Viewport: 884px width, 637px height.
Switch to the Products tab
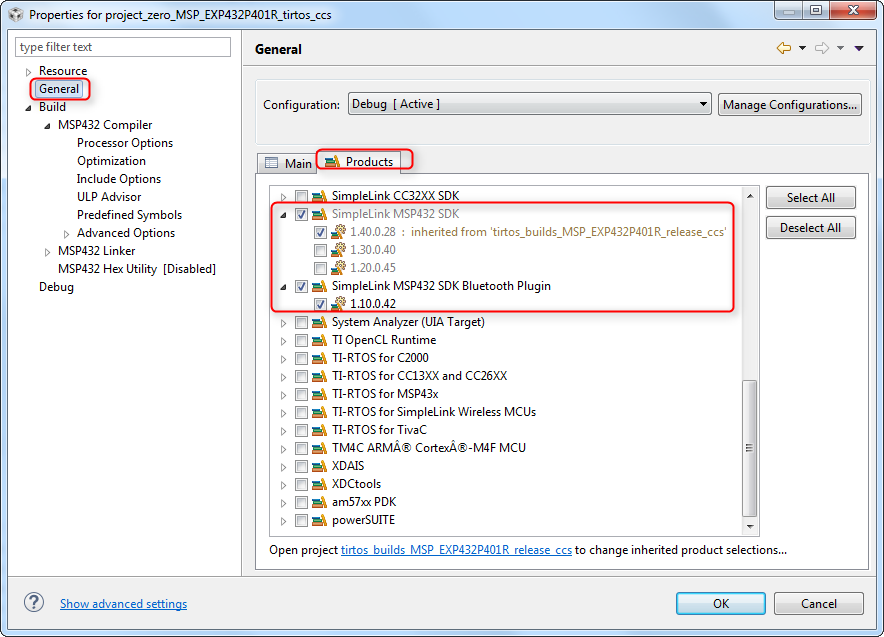pyautogui.click(x=359, y=161)
